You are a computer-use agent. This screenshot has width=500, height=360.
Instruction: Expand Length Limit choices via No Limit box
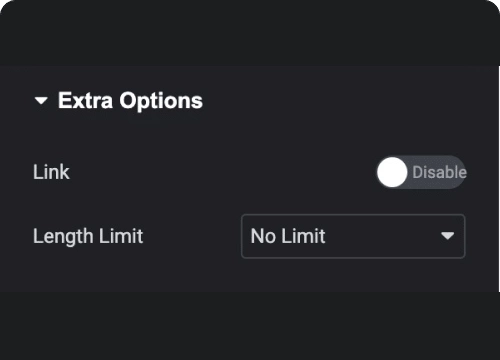tap(353, 236)
